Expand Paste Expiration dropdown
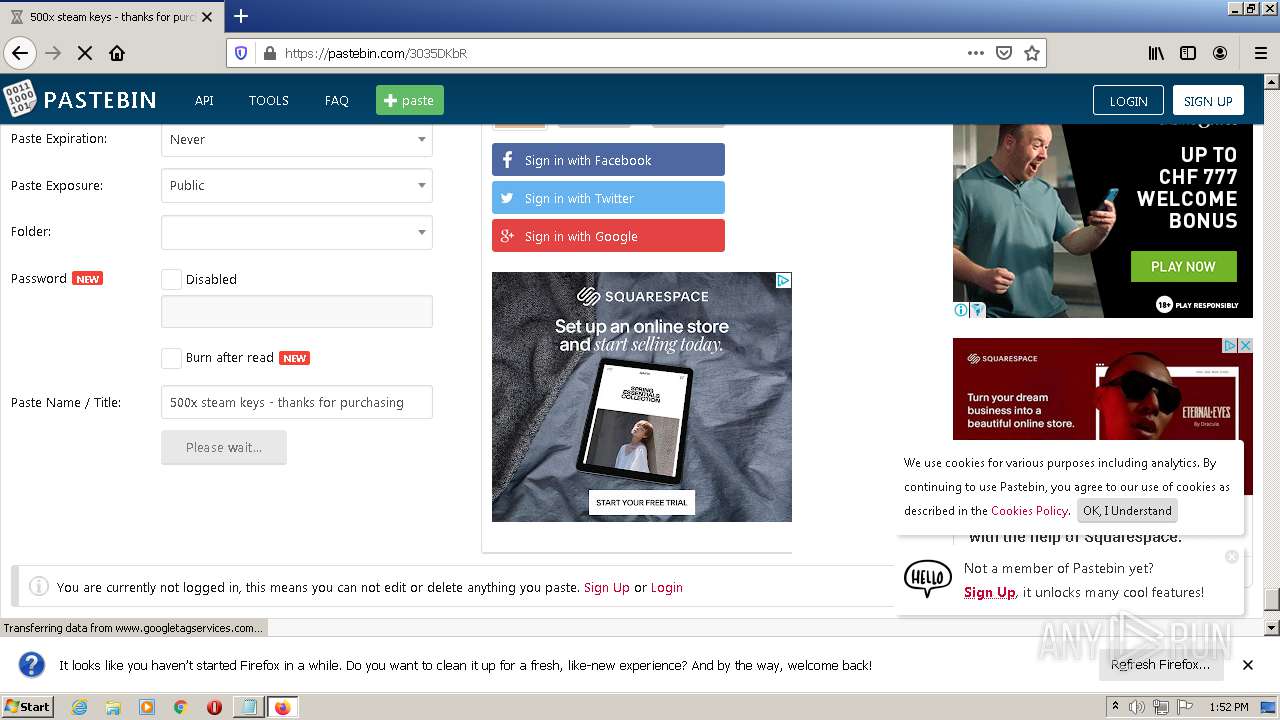This screenshot has height=720, width=1280. [297, 139]
